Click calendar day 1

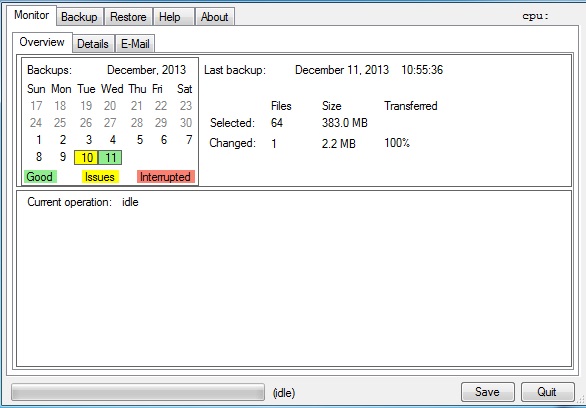tap(38, 140)
